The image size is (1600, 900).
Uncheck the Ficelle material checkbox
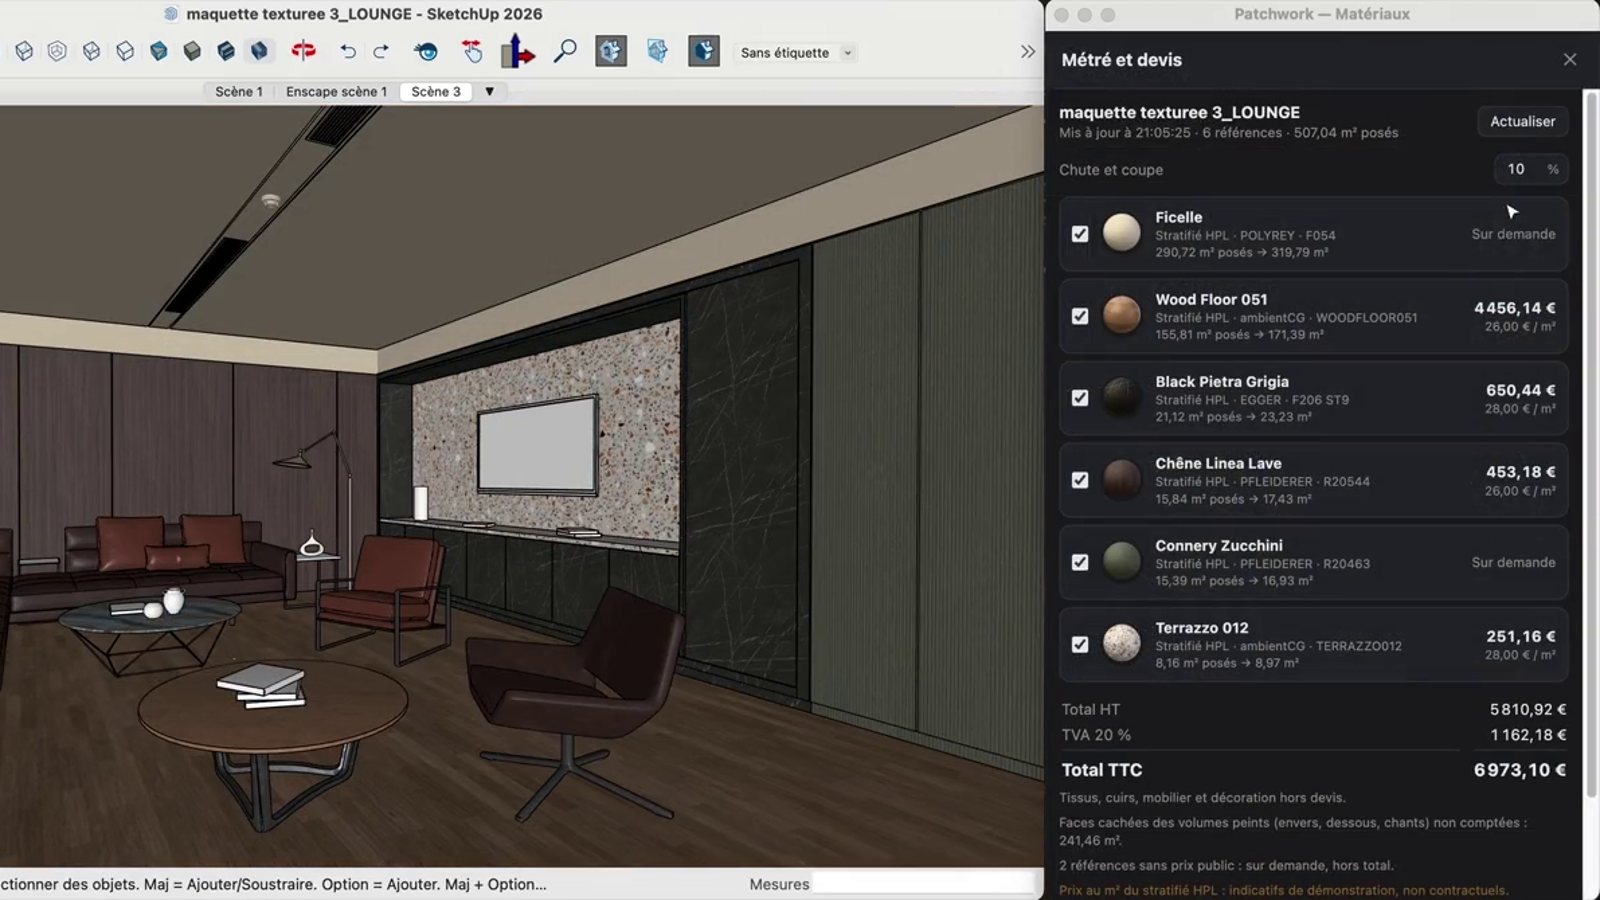tap(1080, 234)
